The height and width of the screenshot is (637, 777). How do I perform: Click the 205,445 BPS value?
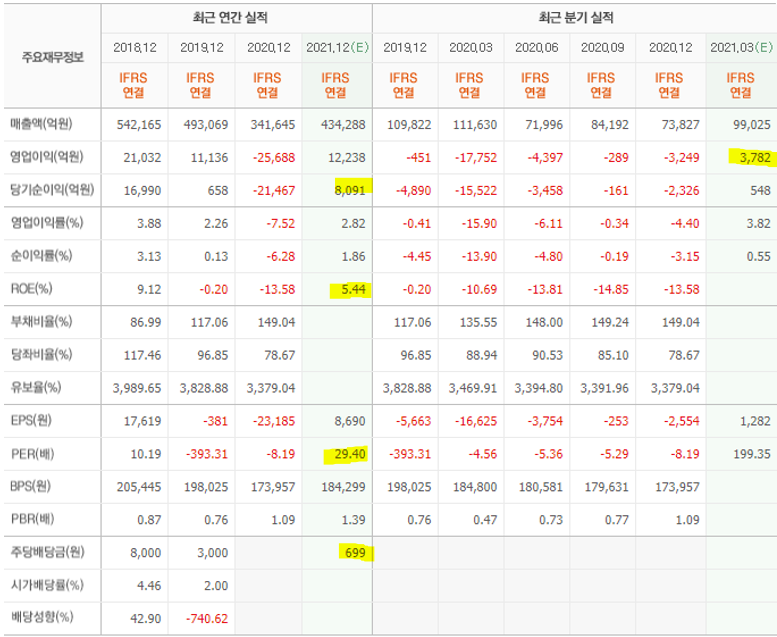pyautogui.click(x=139, y=487)
